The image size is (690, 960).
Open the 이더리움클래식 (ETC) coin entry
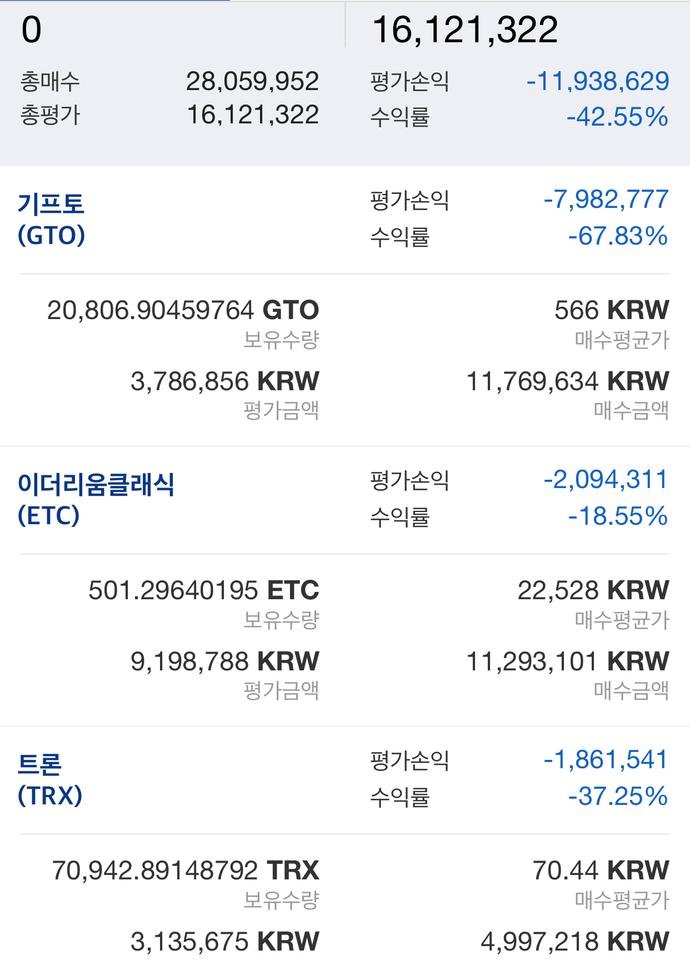click(96, 499)
